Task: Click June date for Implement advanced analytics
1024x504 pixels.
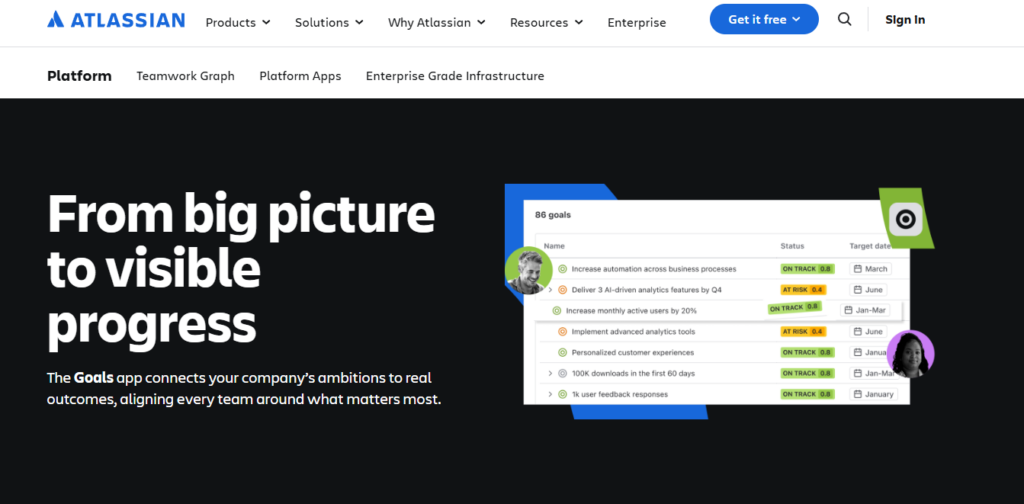Action: 868,332
